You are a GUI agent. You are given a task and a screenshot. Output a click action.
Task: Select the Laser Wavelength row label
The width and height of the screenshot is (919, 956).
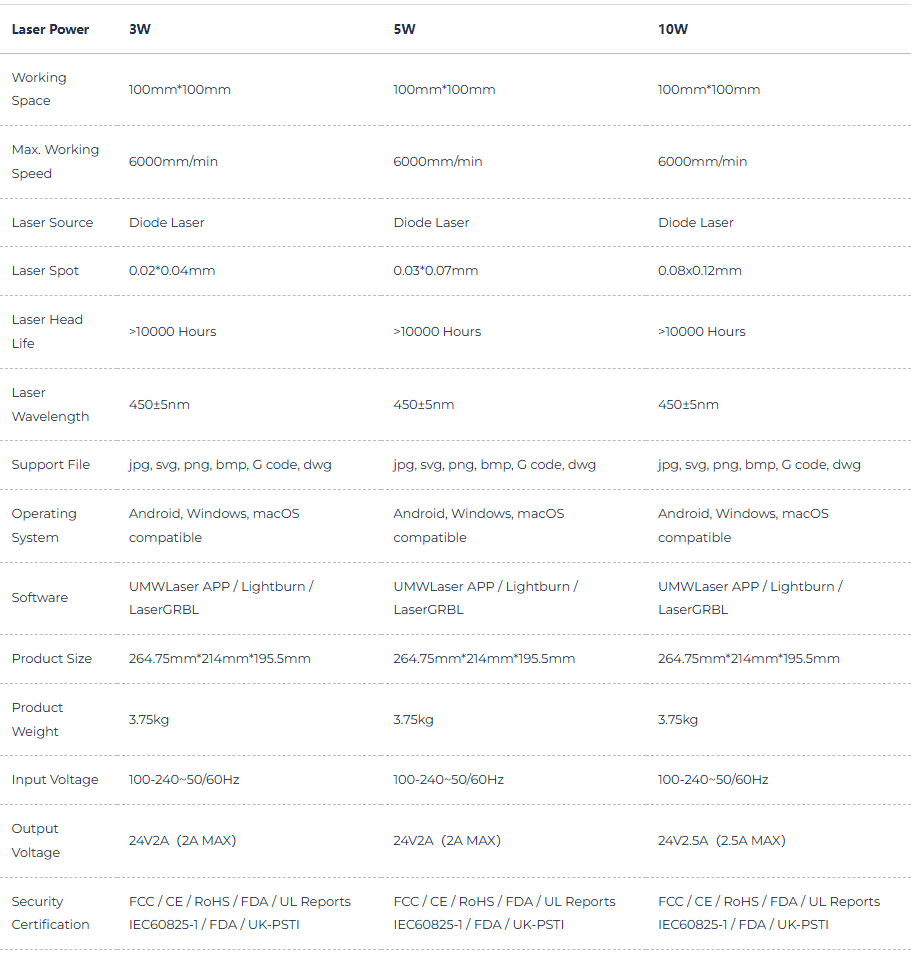pyautogui.click(x=50, y=405)
